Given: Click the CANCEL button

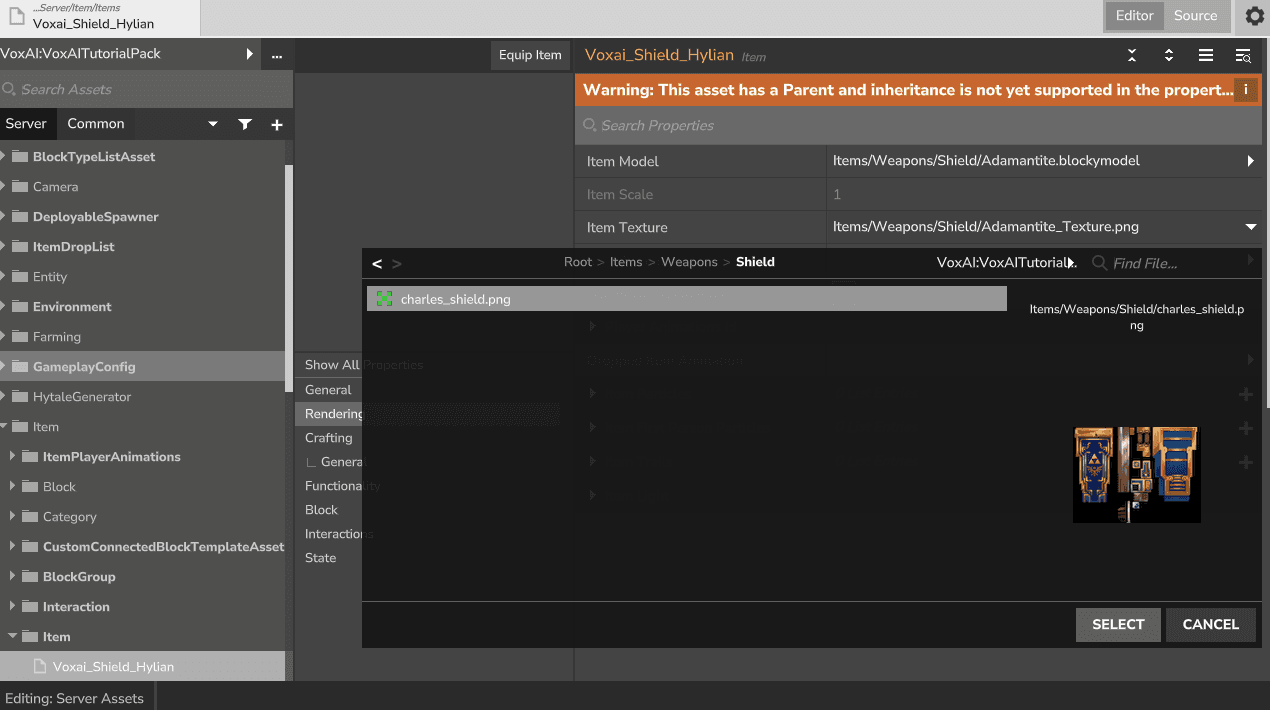Looking at the screenshot, I should click(x=1210, y=624).
